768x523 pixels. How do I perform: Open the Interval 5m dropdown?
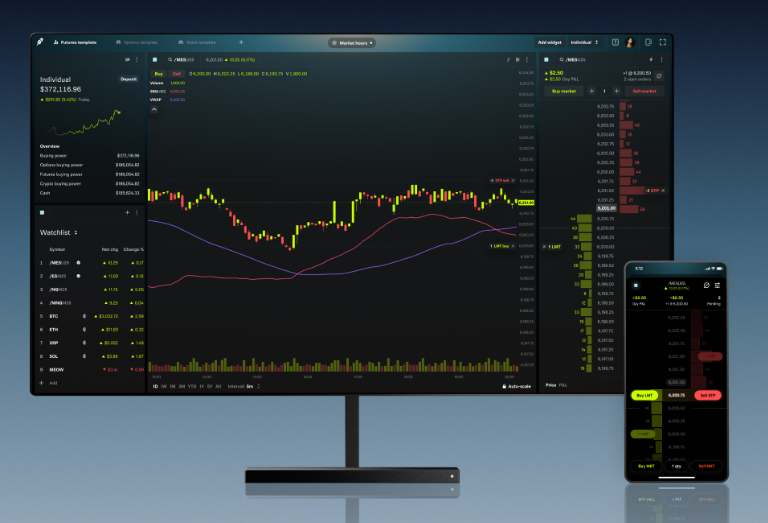(x=244, y=386)
